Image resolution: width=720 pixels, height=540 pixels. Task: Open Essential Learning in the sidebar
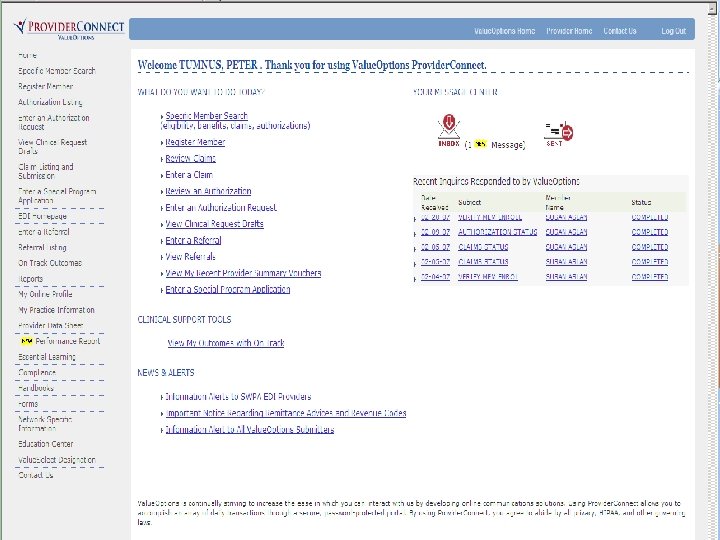(x=47, y=357)
